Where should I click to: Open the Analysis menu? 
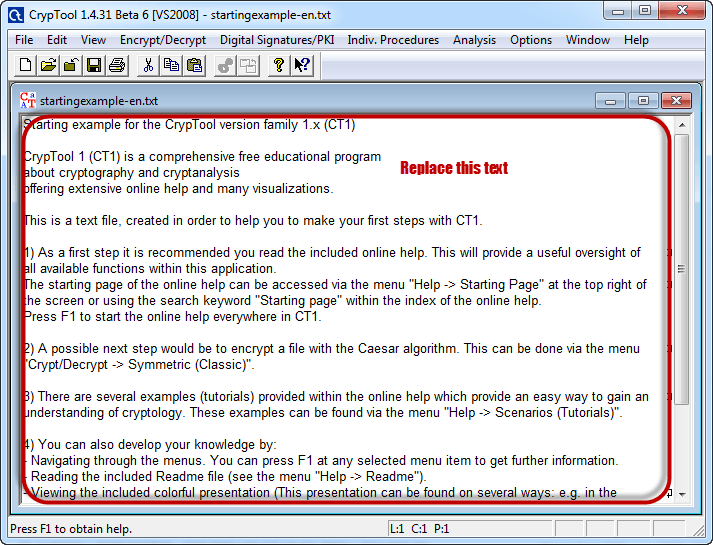pos(474,40)
